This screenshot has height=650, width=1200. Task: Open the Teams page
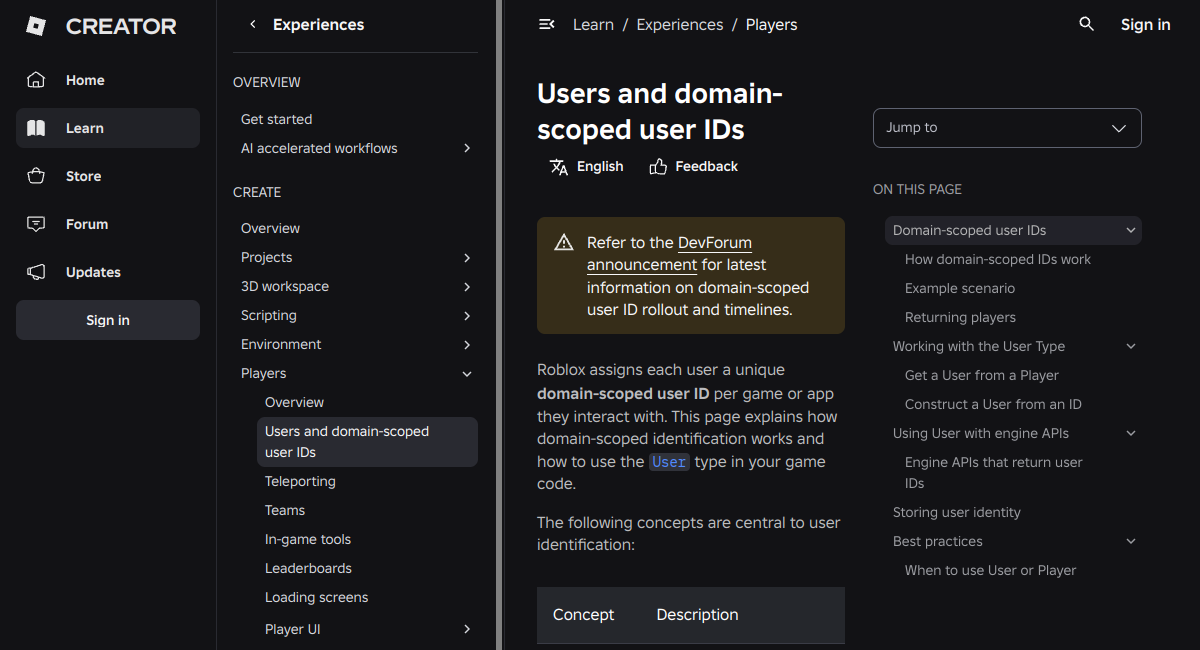coord(285,510)
